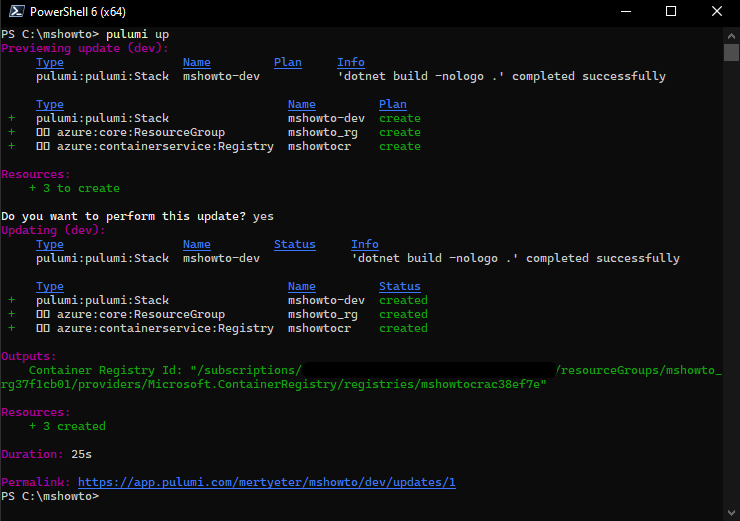Click the PowerShell icon in the title bar
The image size is (740, 521).
pos(16,11)
